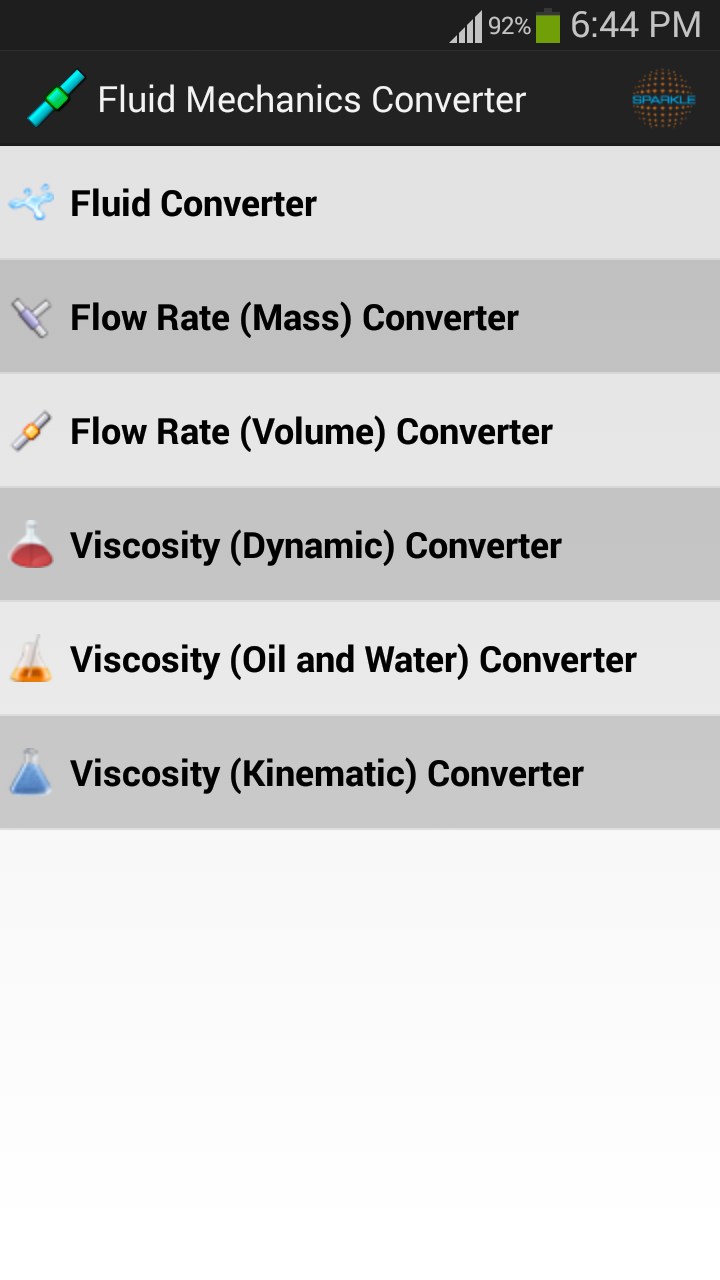Screen dimensions: 720x1280
Task: Tap the Sparkle logo in header
Action: pyautogui.click(x=663, y=99)
